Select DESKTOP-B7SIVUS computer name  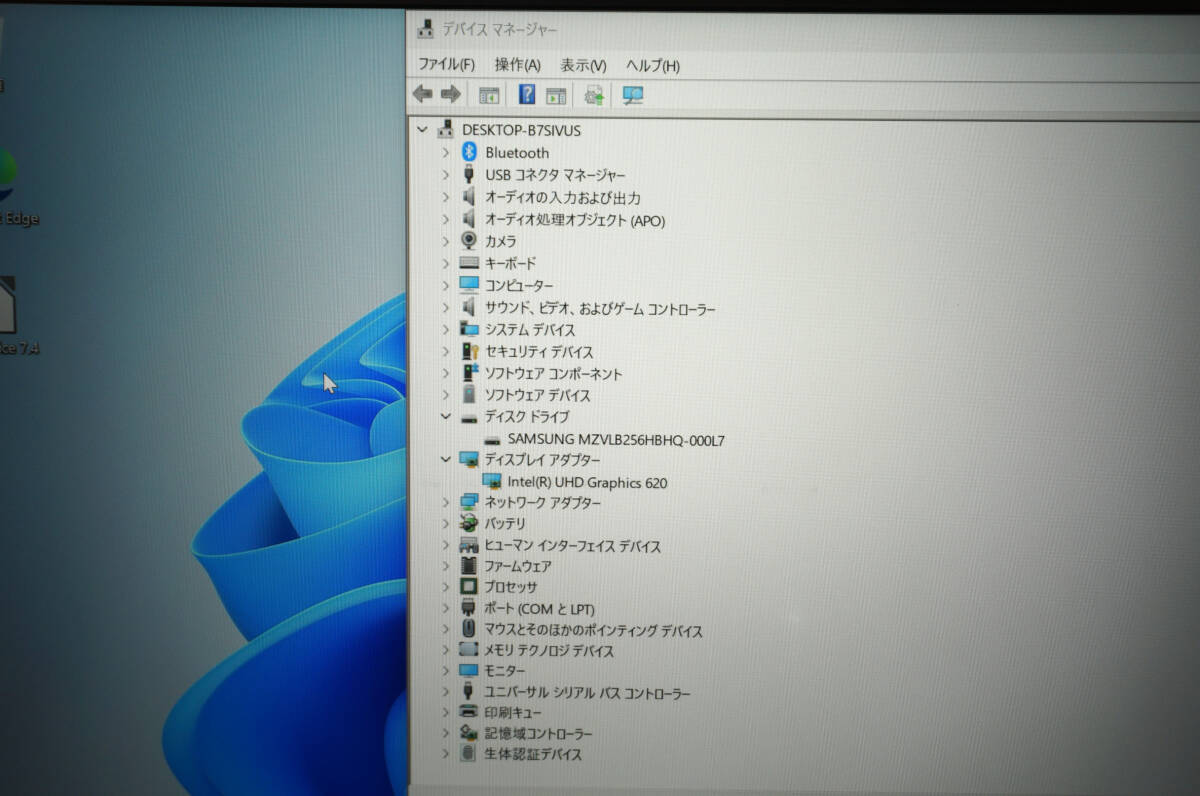521,130
